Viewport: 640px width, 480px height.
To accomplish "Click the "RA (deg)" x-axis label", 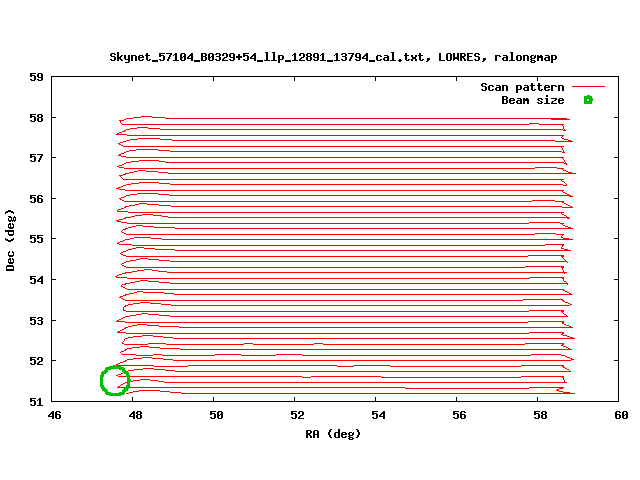I will tap(333, 433).
